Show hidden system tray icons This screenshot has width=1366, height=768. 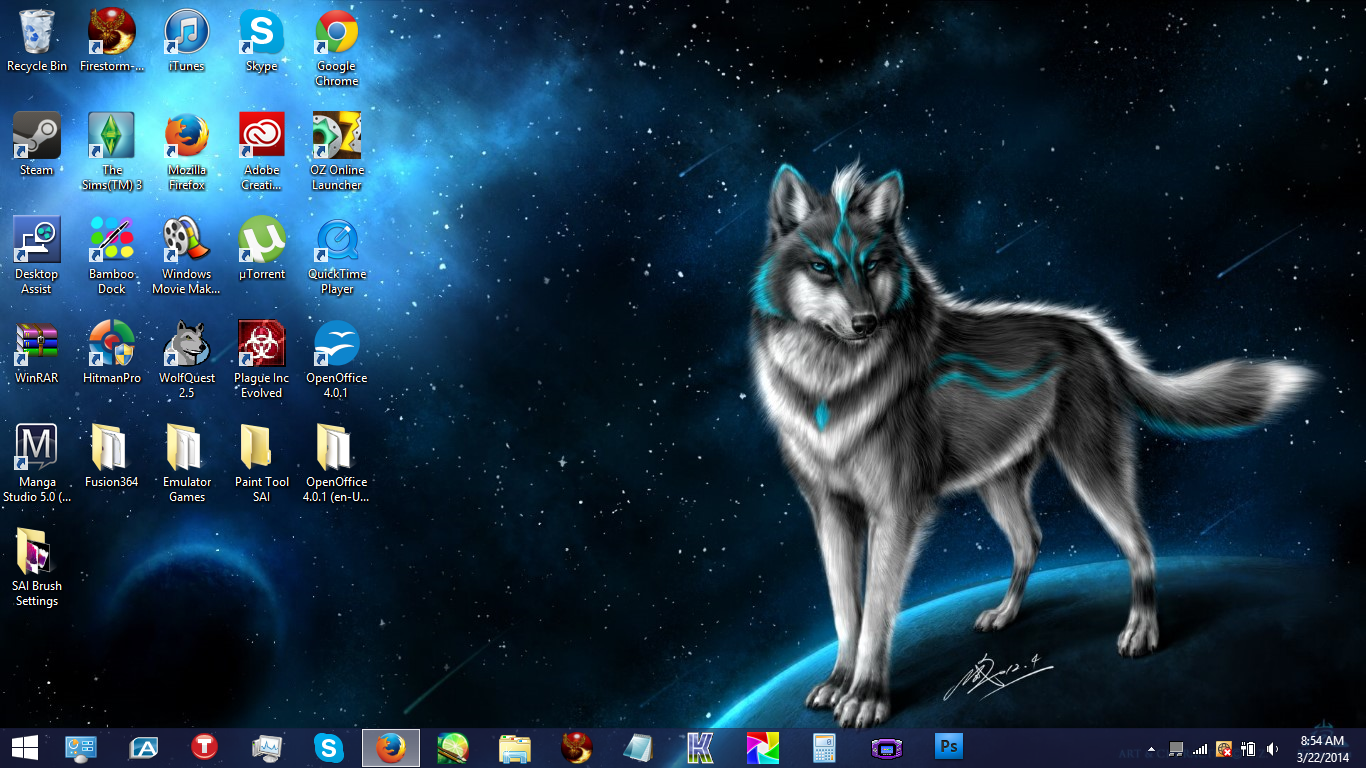tap(1151, 748)
